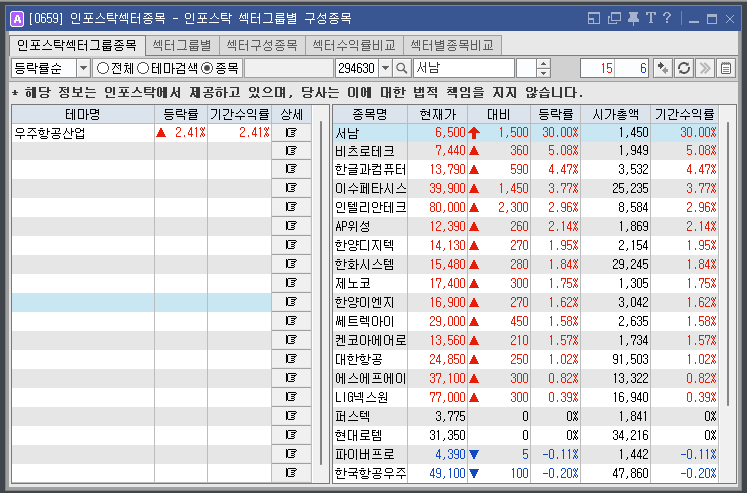Screen dimensions: 747x493
Task: Select the 인텔리안테크 stock row
Action: pos(525,208)
